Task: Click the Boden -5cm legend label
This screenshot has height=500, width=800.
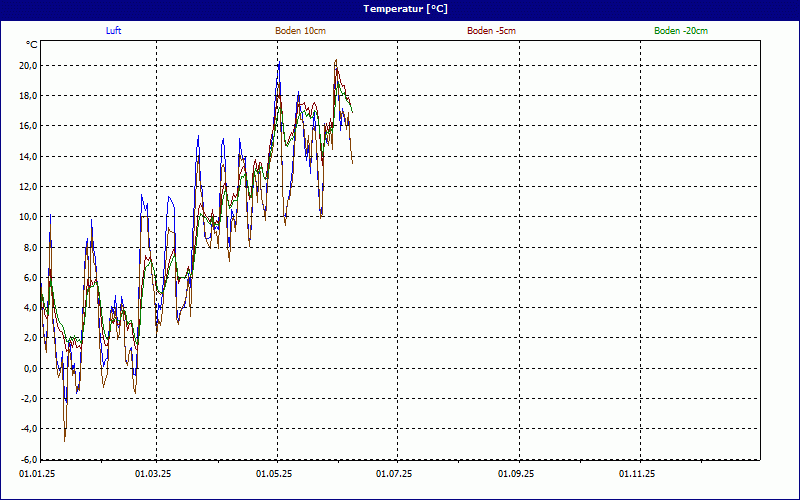Action: pos(491,31)
